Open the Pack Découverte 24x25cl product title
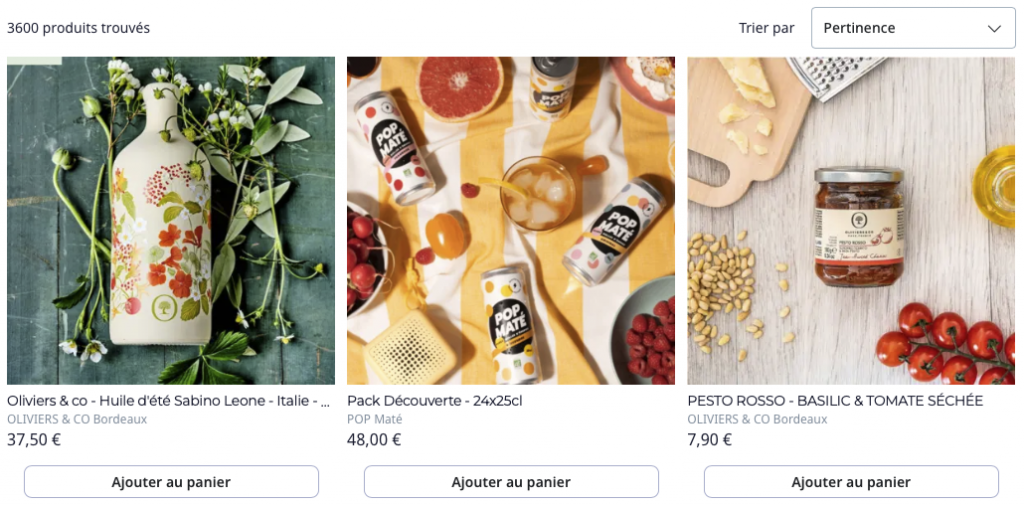Screen dimensions: 1024x505 pos(435,401)
